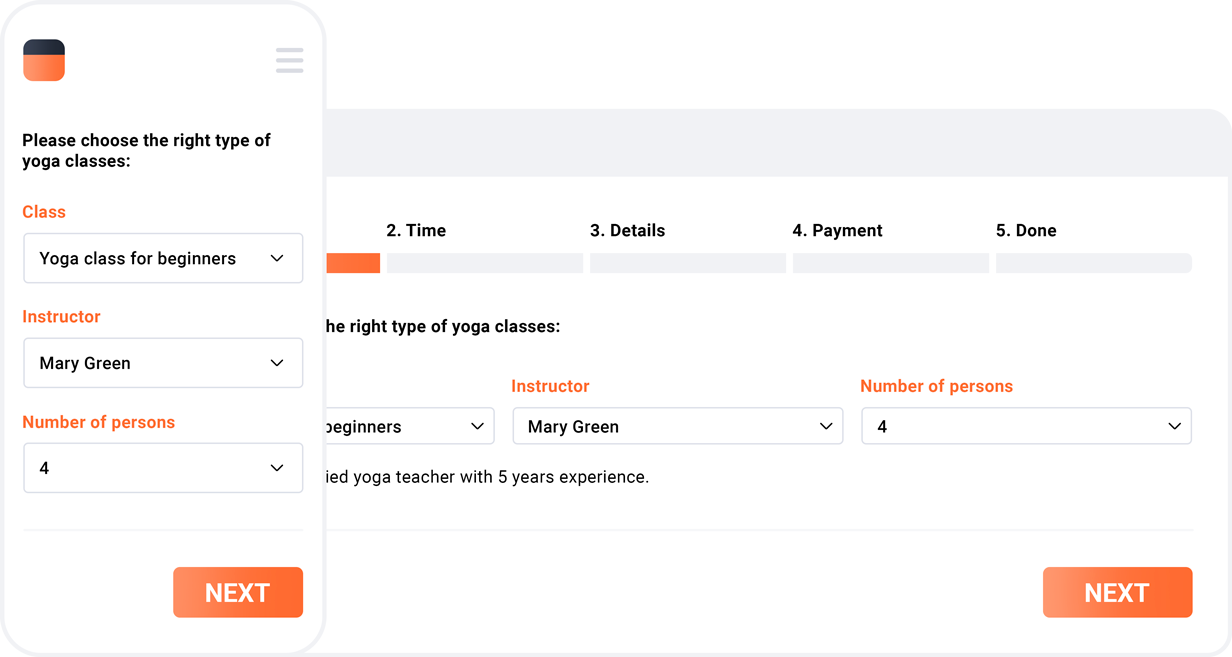Screen dimensions: 1232x657
Task: Open desktop Mary Green instructor dropdown
Action: coord(678,426)
